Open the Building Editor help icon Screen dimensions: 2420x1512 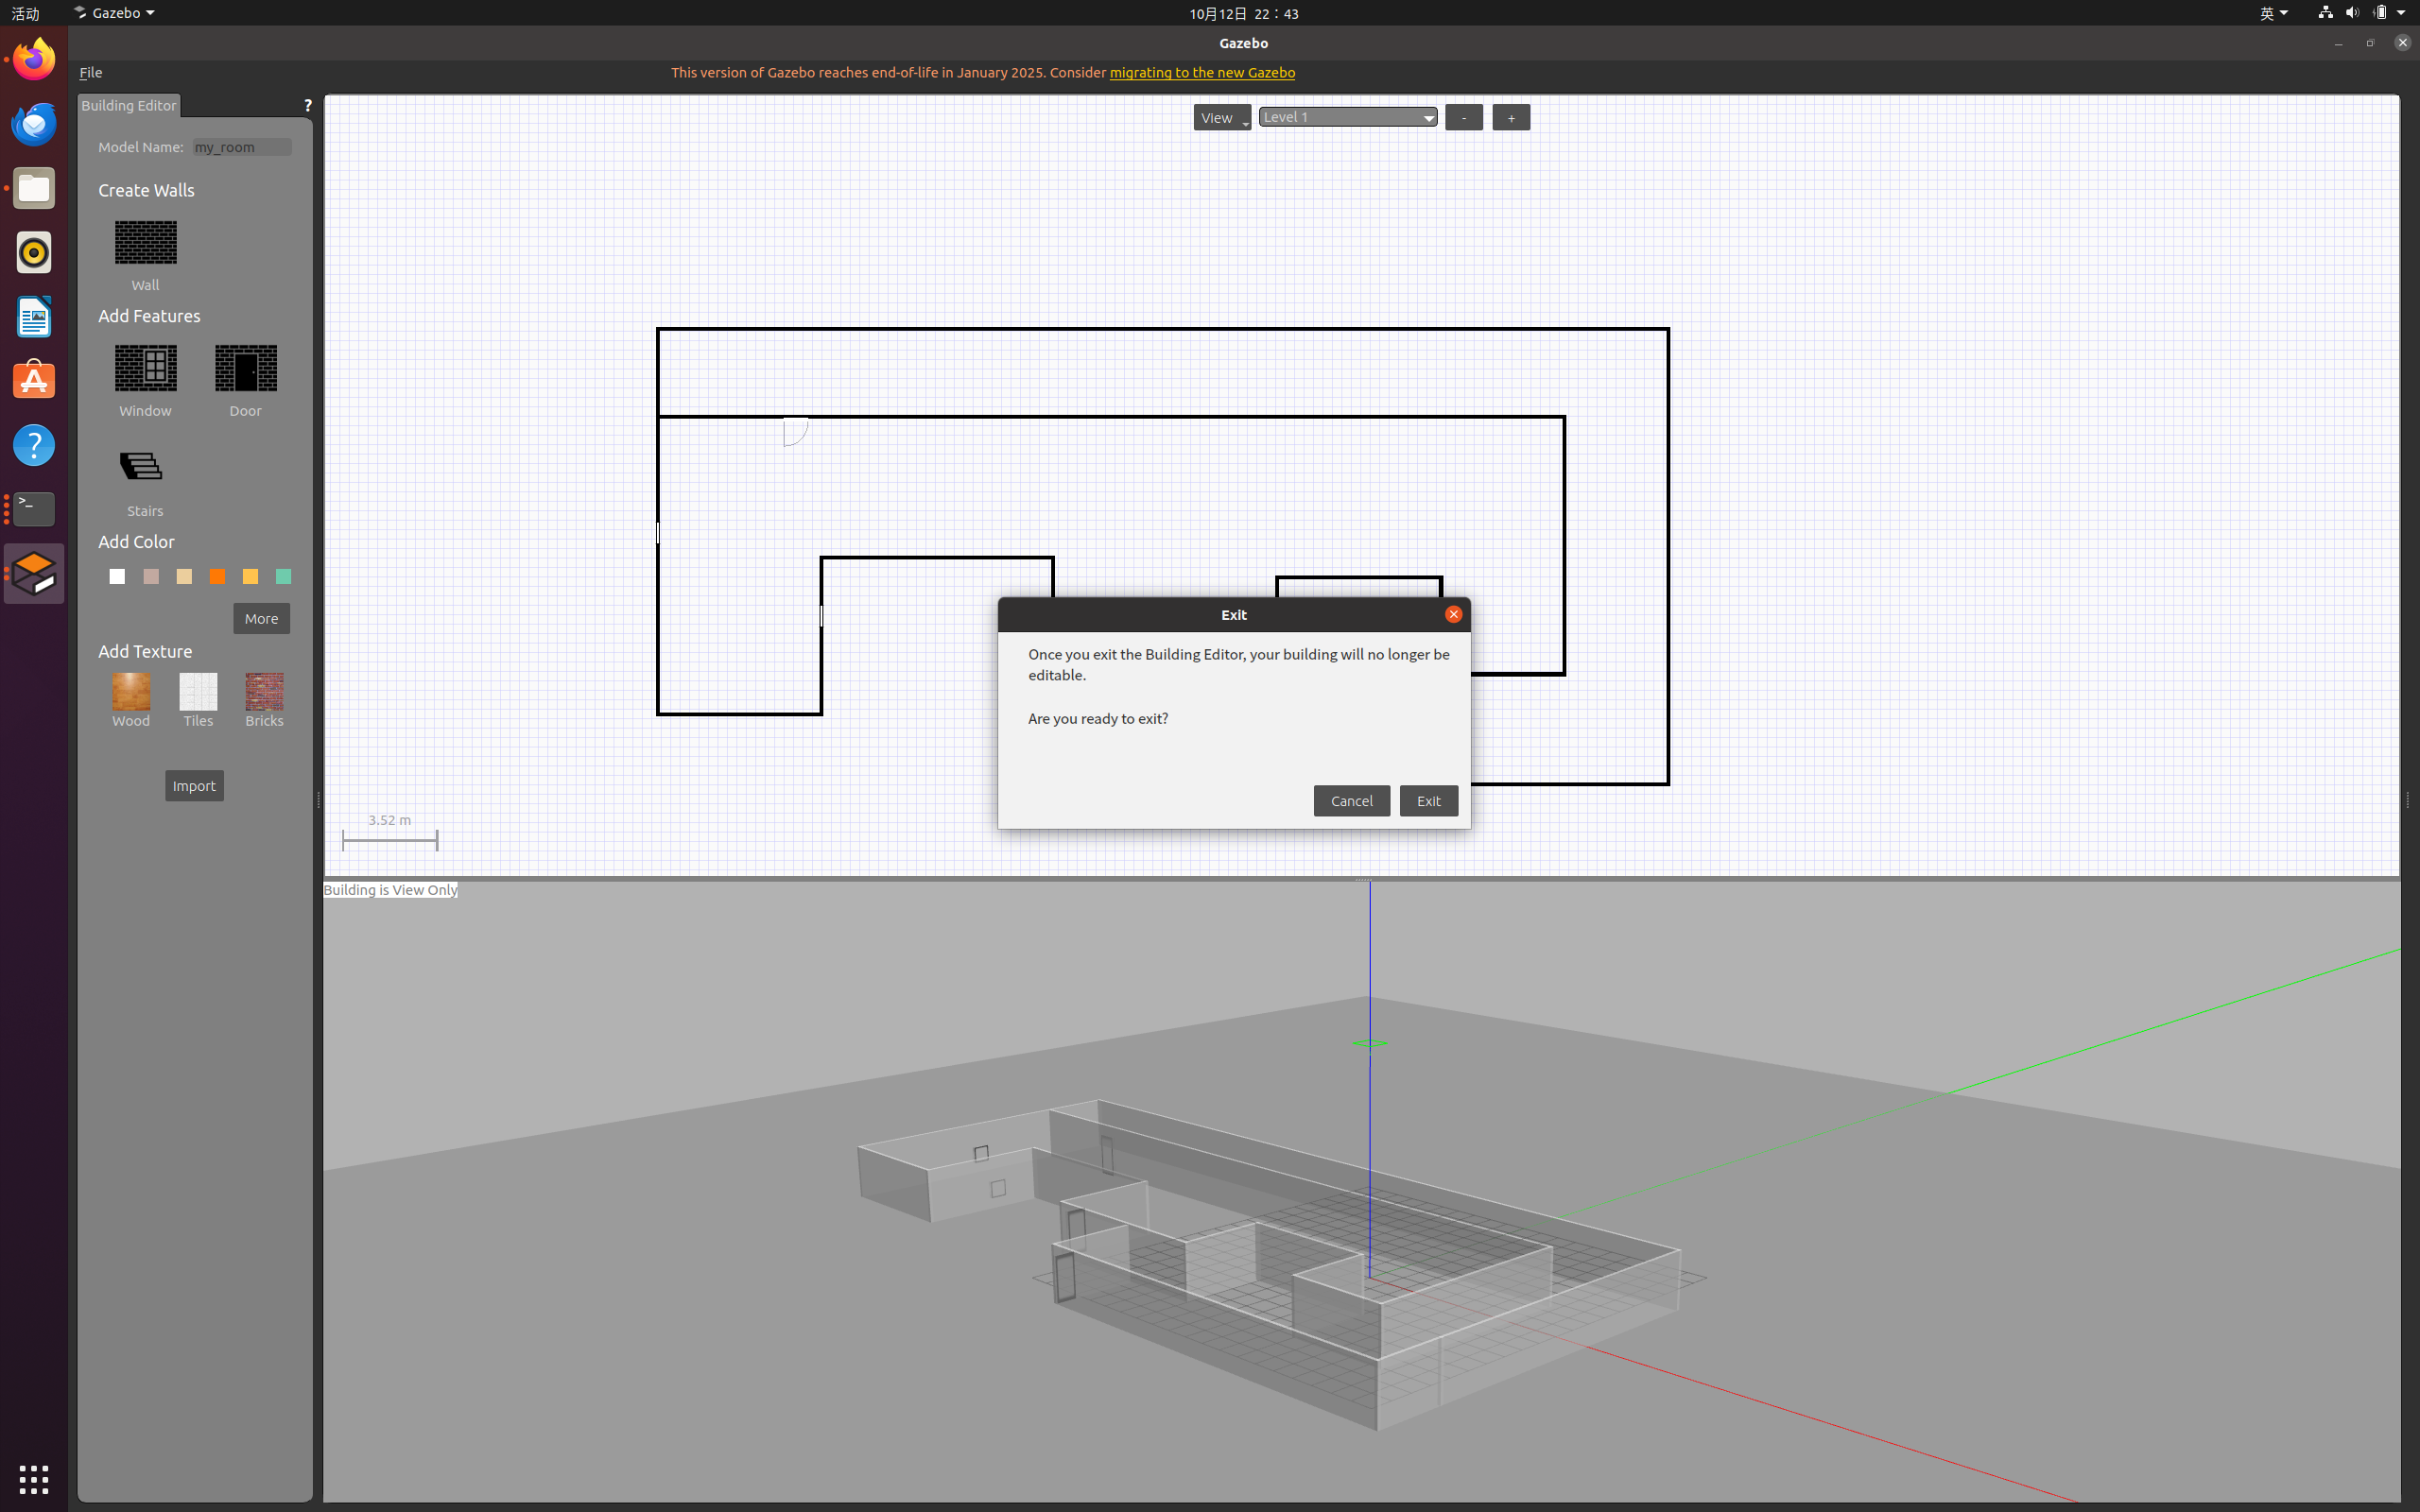tap(307, 106)
